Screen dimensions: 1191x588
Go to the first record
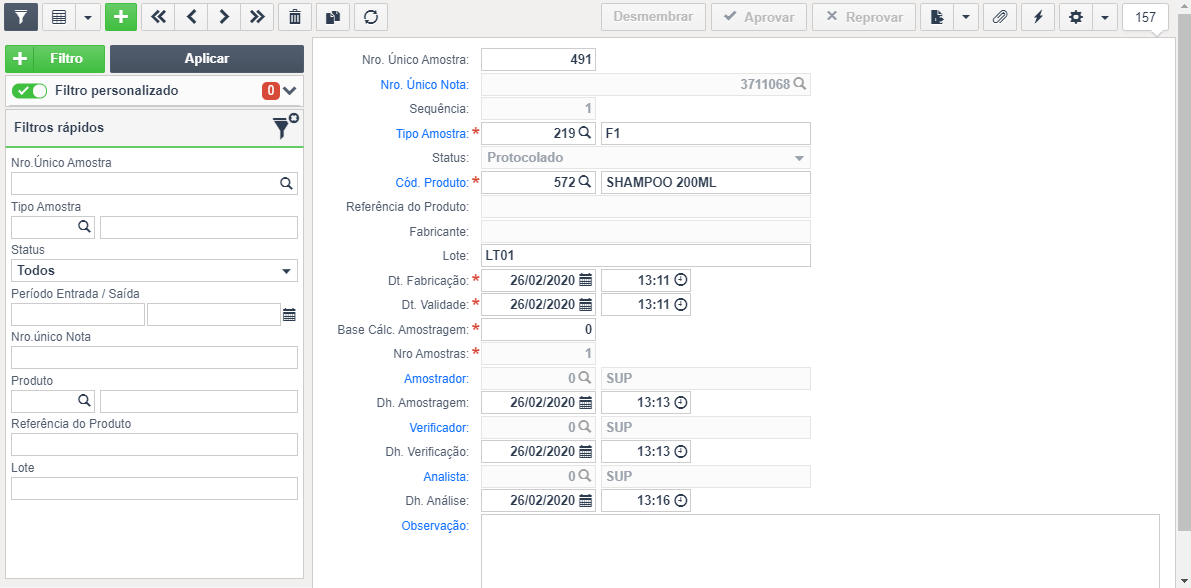click(158, 17)
